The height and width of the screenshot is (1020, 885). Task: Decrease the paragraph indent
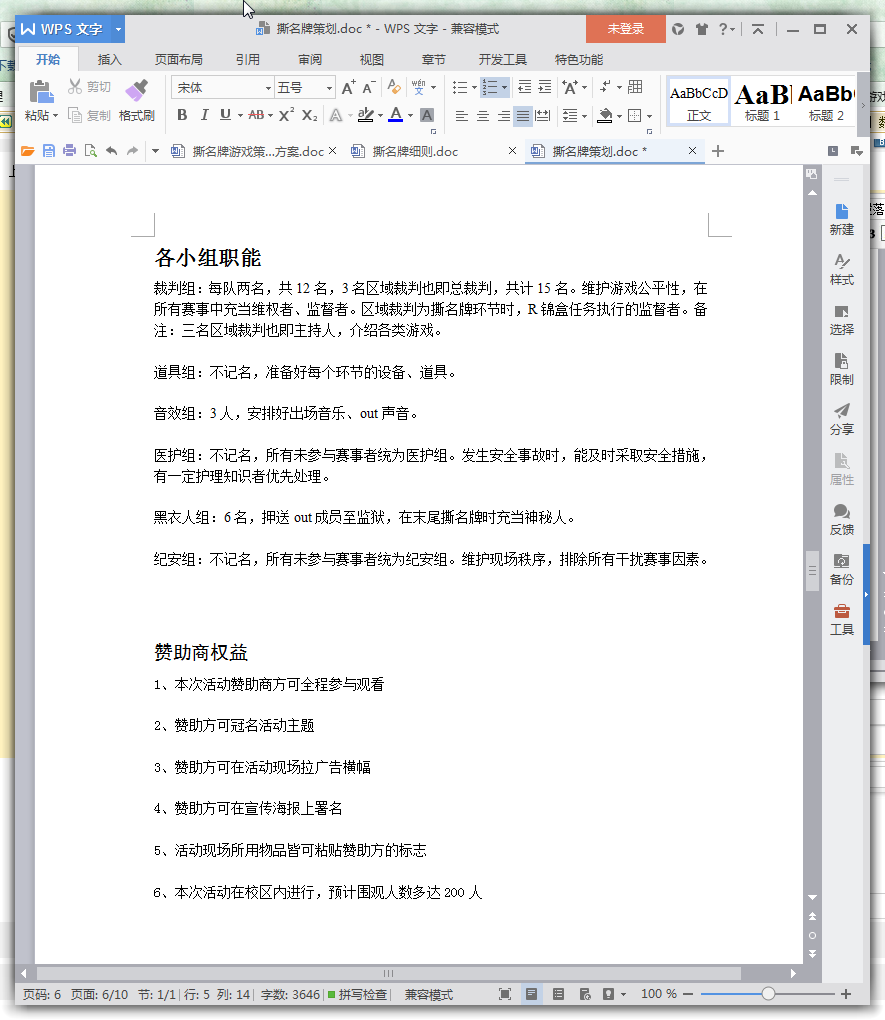[524, 87]
